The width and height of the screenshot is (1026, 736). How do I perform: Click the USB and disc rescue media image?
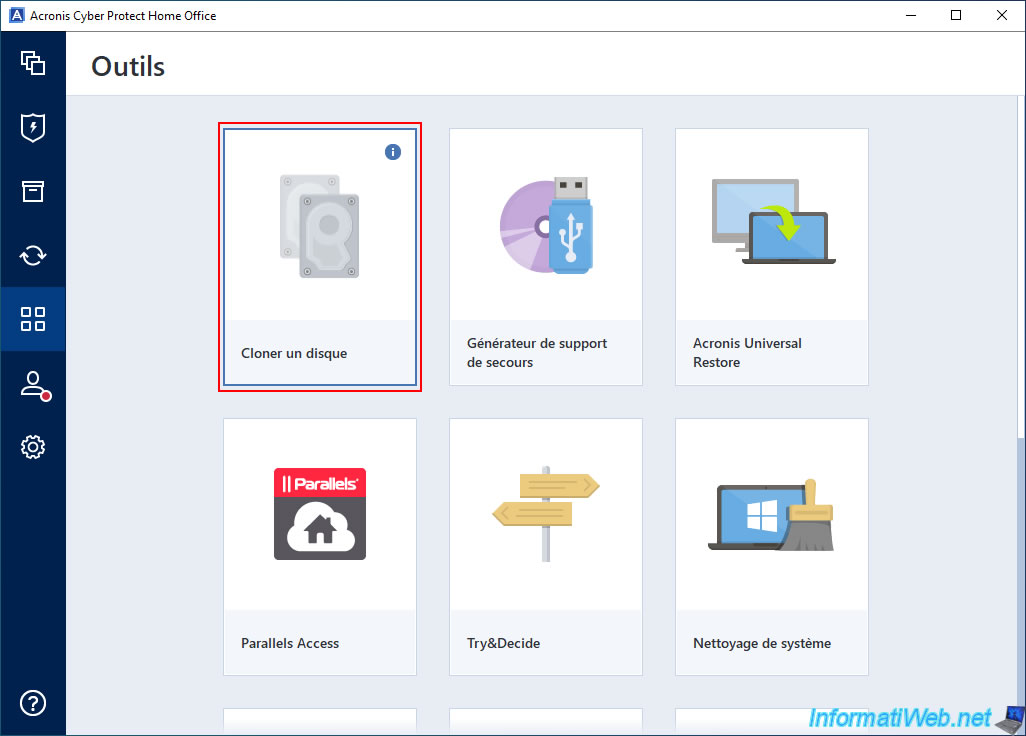point(546,225)
